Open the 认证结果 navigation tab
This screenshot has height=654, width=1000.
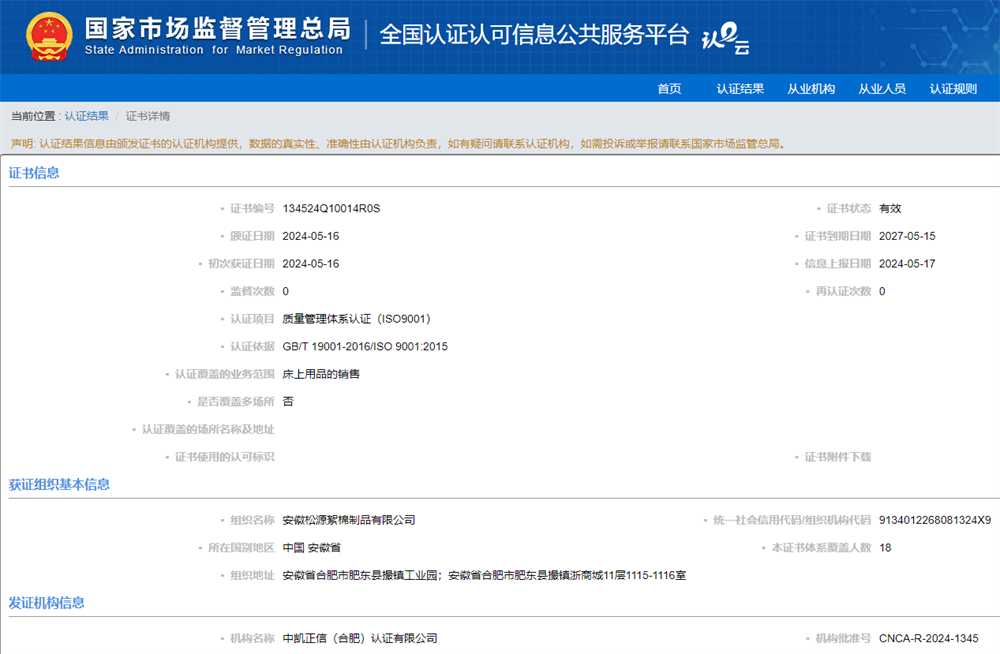pyautogui.click(x=740, y=89)
